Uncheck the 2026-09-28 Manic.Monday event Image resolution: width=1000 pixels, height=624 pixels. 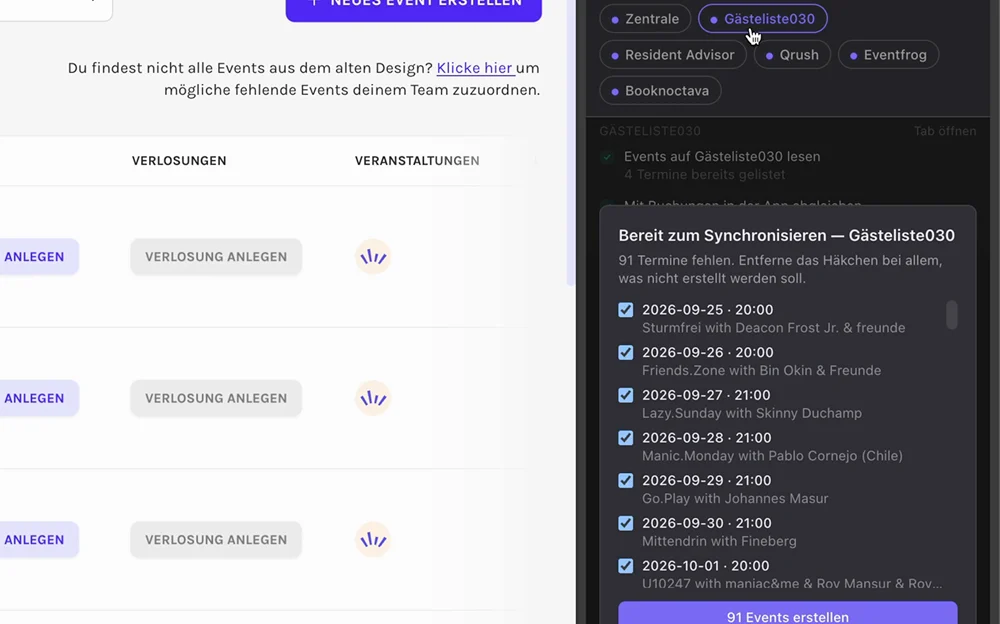[x=626, y=438]
